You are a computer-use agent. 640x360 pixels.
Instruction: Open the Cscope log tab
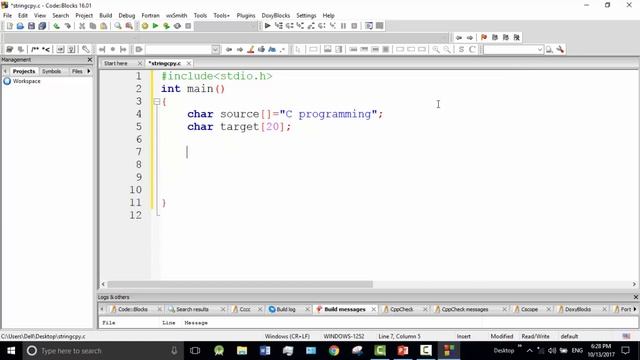click(x=529, y=309)
